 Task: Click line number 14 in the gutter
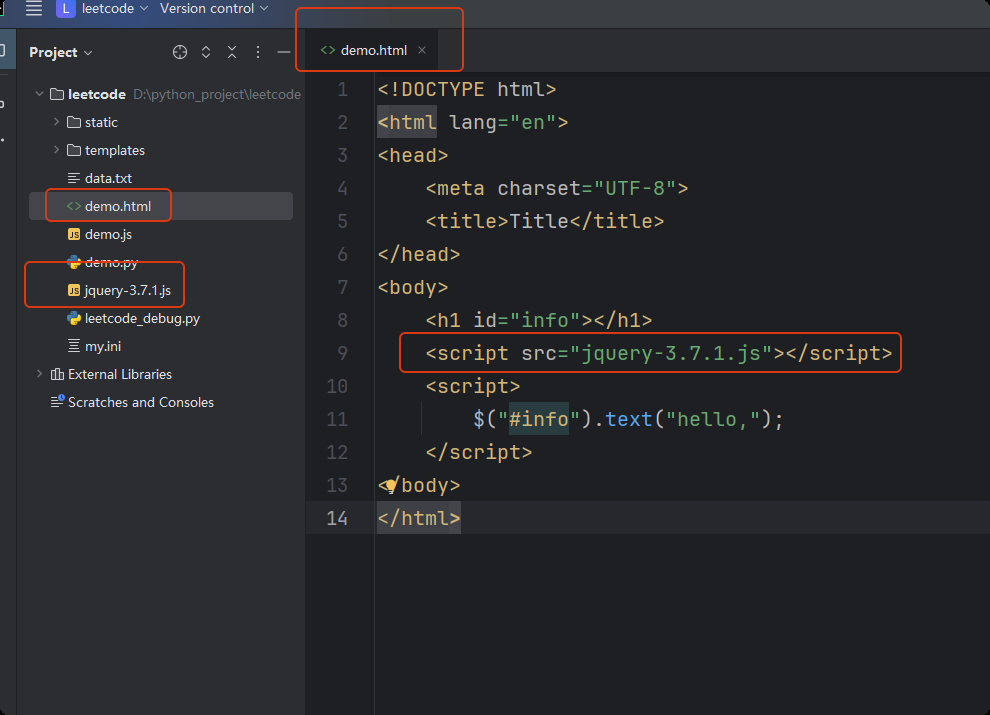coord(337,519)
